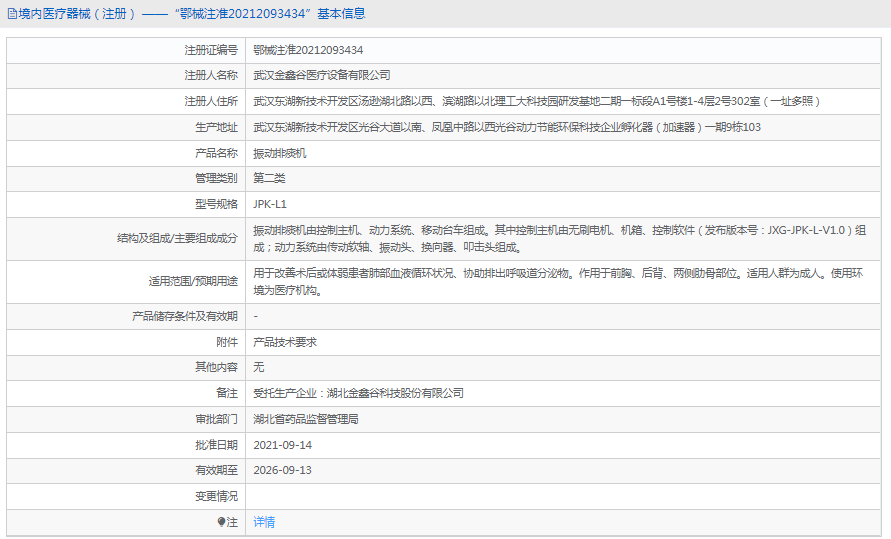Click the remark 受托生产企业：湖北金鑫谷科技股份有限公司
Screen dimensions: 891x539
coord(359,393)
